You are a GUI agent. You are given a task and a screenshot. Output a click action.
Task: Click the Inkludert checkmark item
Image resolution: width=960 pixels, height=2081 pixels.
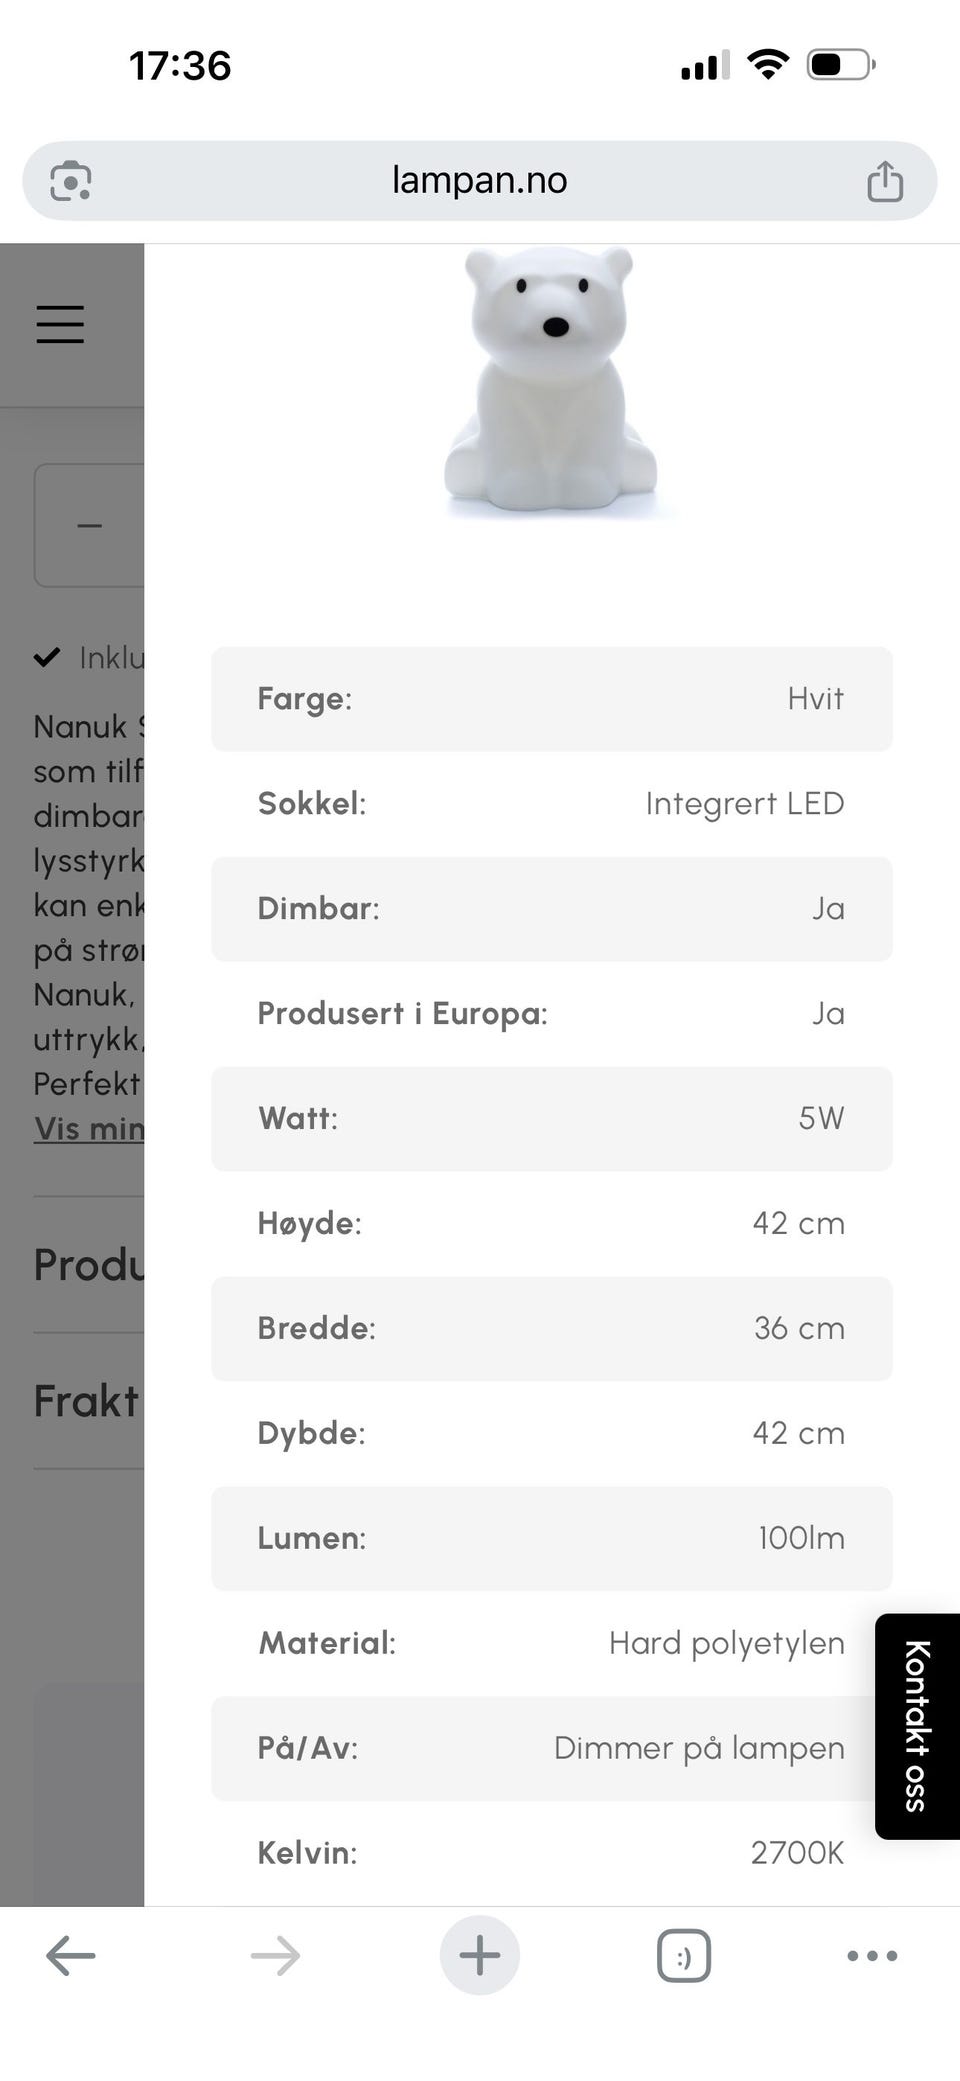coord(90,657)
